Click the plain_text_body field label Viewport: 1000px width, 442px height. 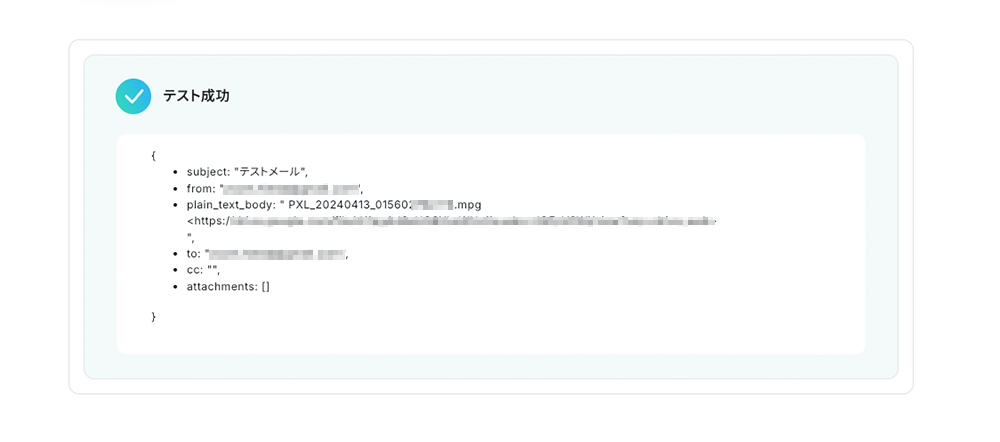coord(232,205)
